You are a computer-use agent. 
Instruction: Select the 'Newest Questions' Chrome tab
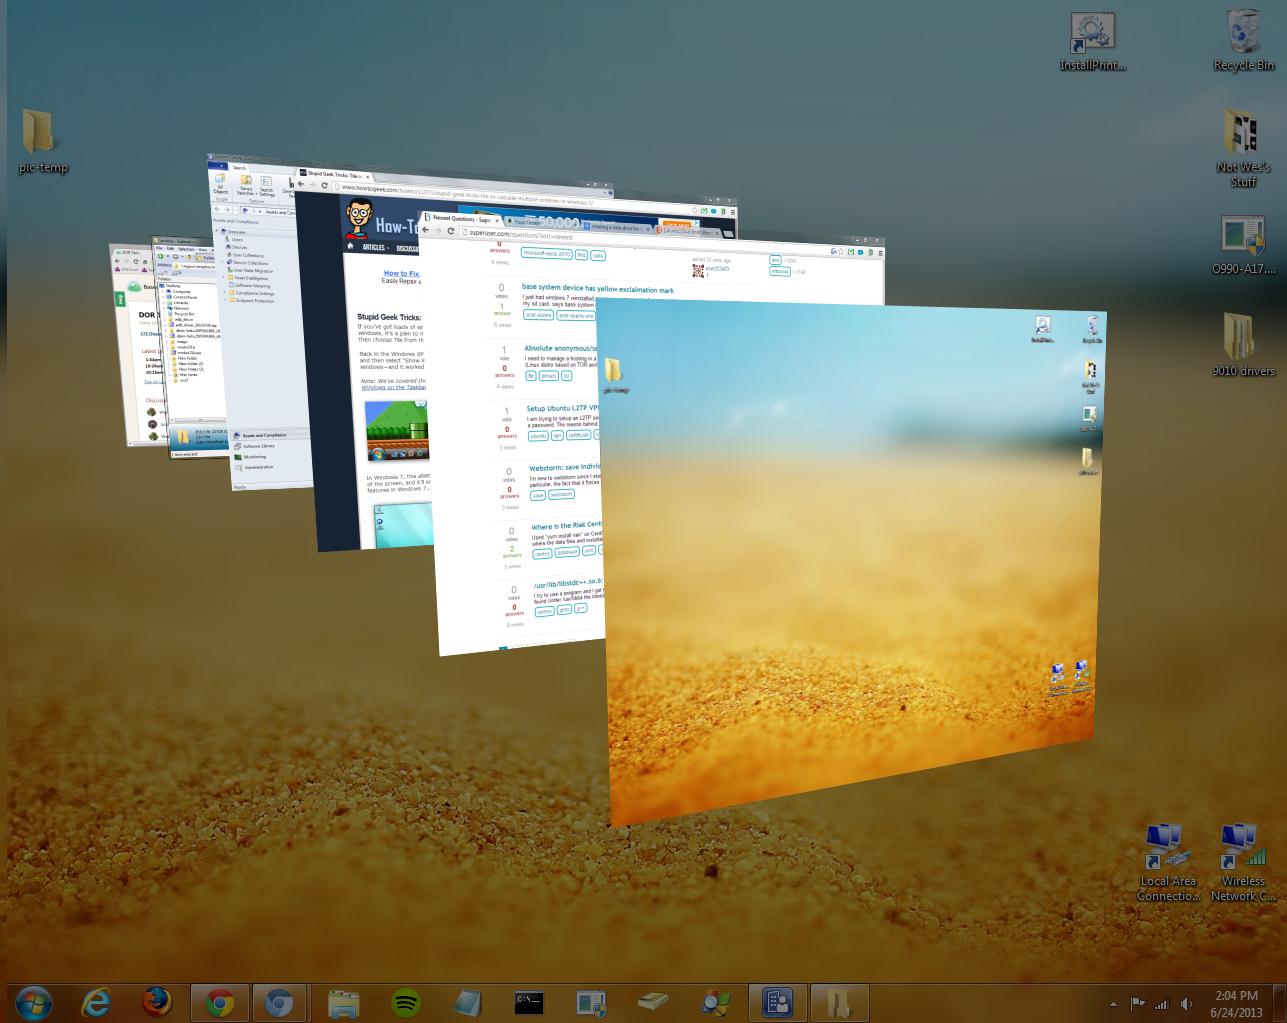(x=459, y=218)
